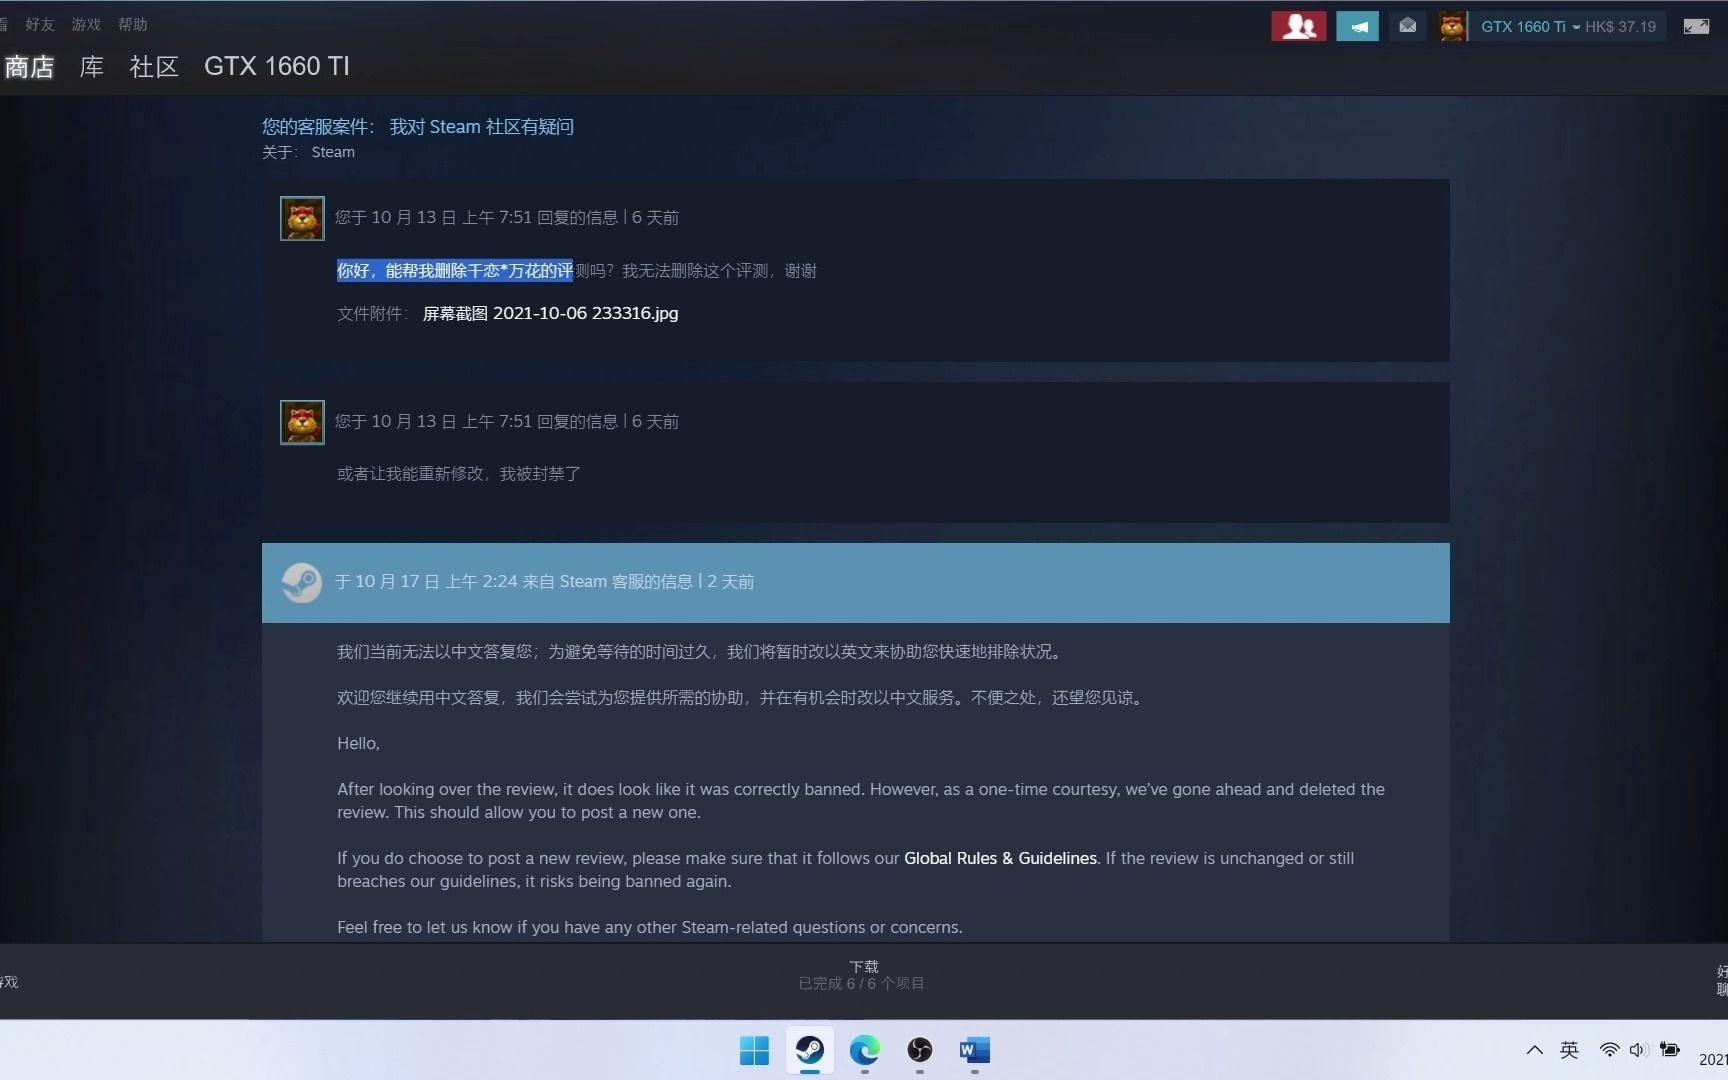Open the inbox envelope icon

click(1407, 26)
